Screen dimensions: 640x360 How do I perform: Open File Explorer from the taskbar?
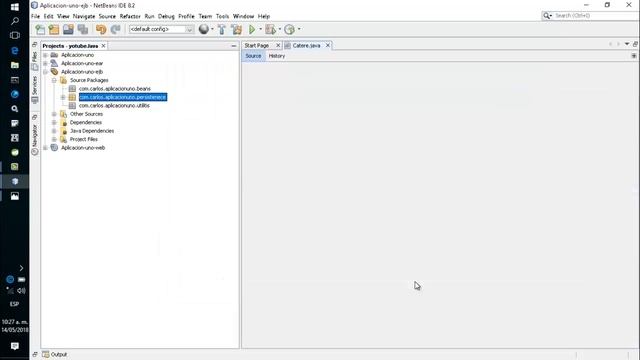click(x=15, y=65)
